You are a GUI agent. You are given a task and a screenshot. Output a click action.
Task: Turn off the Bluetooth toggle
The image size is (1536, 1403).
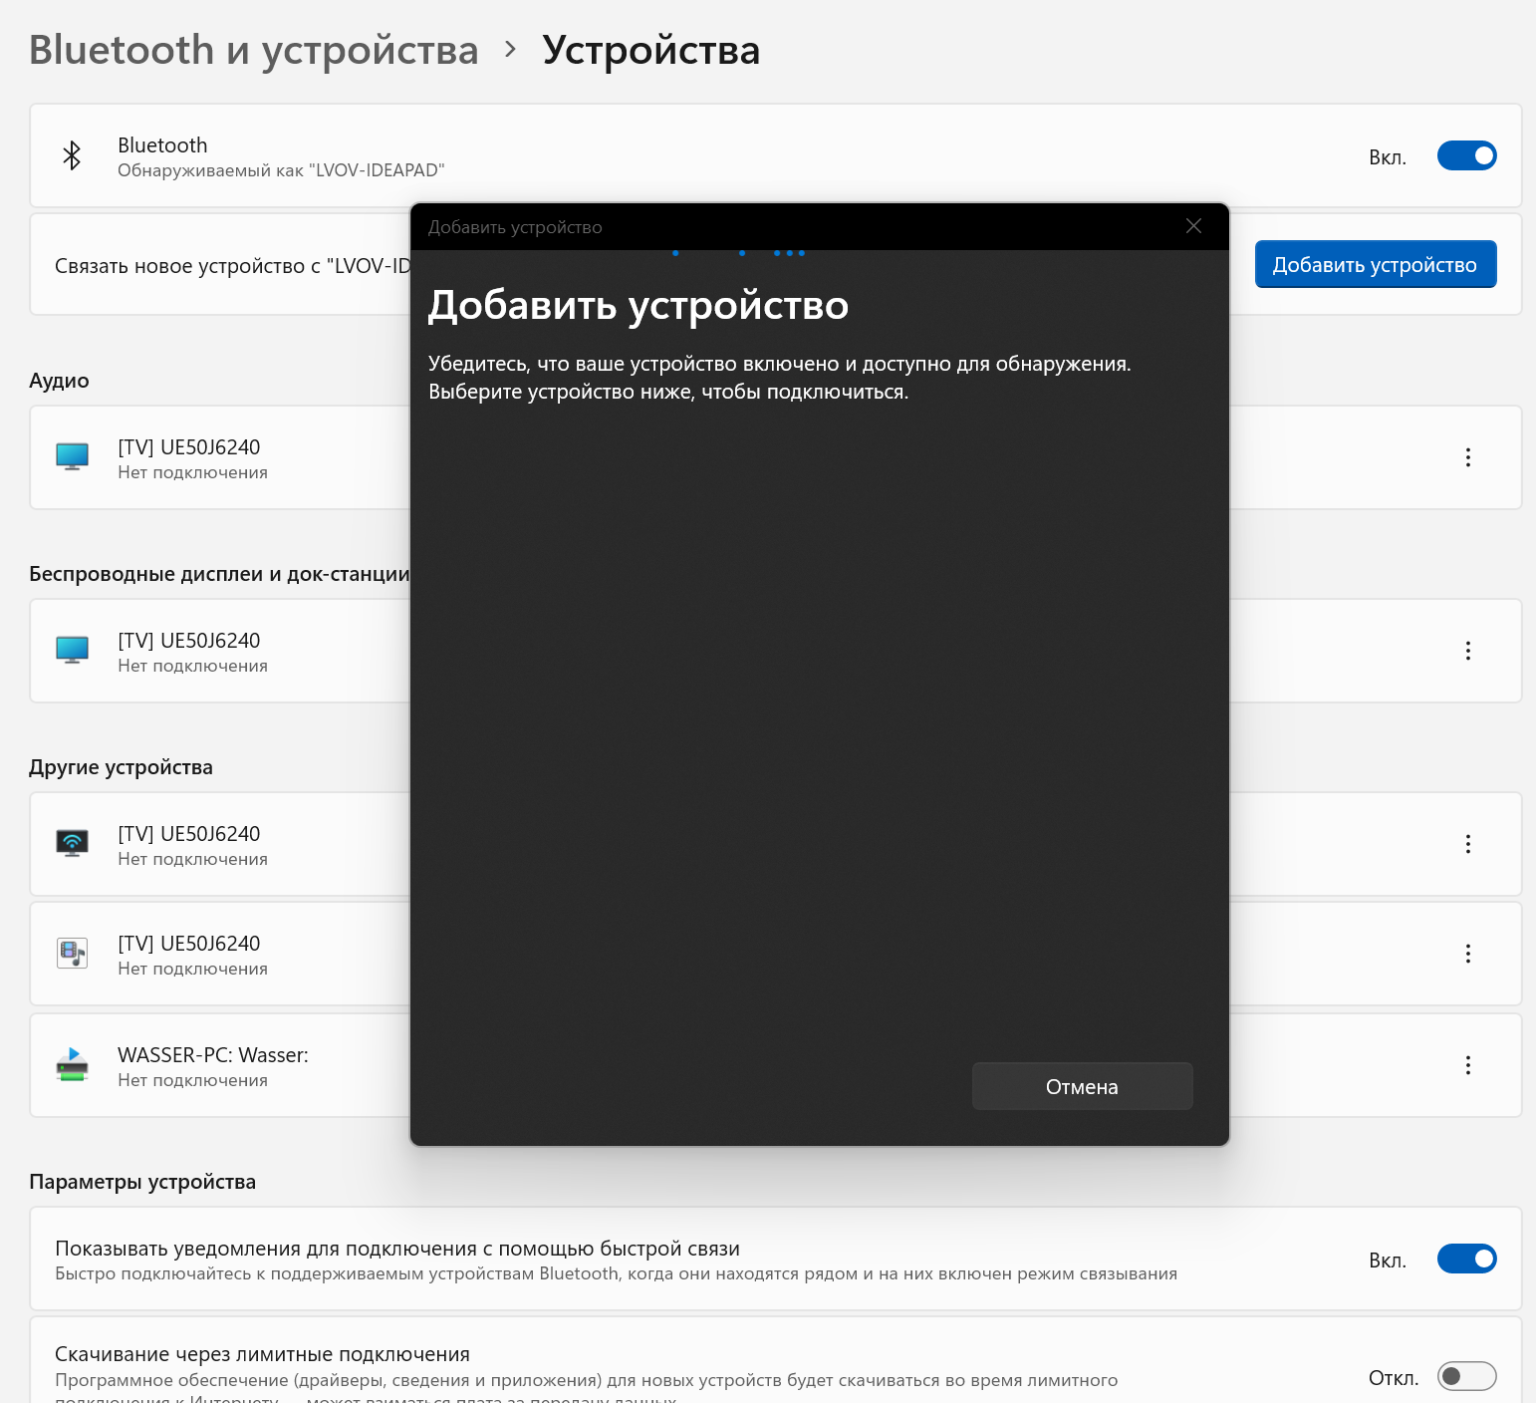1466,156
